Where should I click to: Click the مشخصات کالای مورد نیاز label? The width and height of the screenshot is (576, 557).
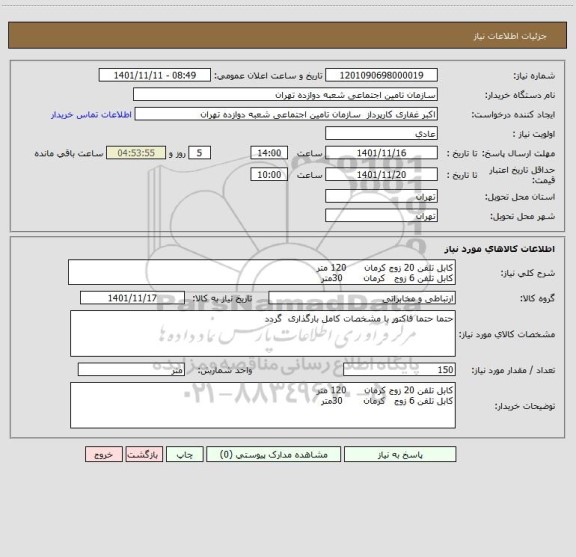pyautogui.click(x=507, y=334)
